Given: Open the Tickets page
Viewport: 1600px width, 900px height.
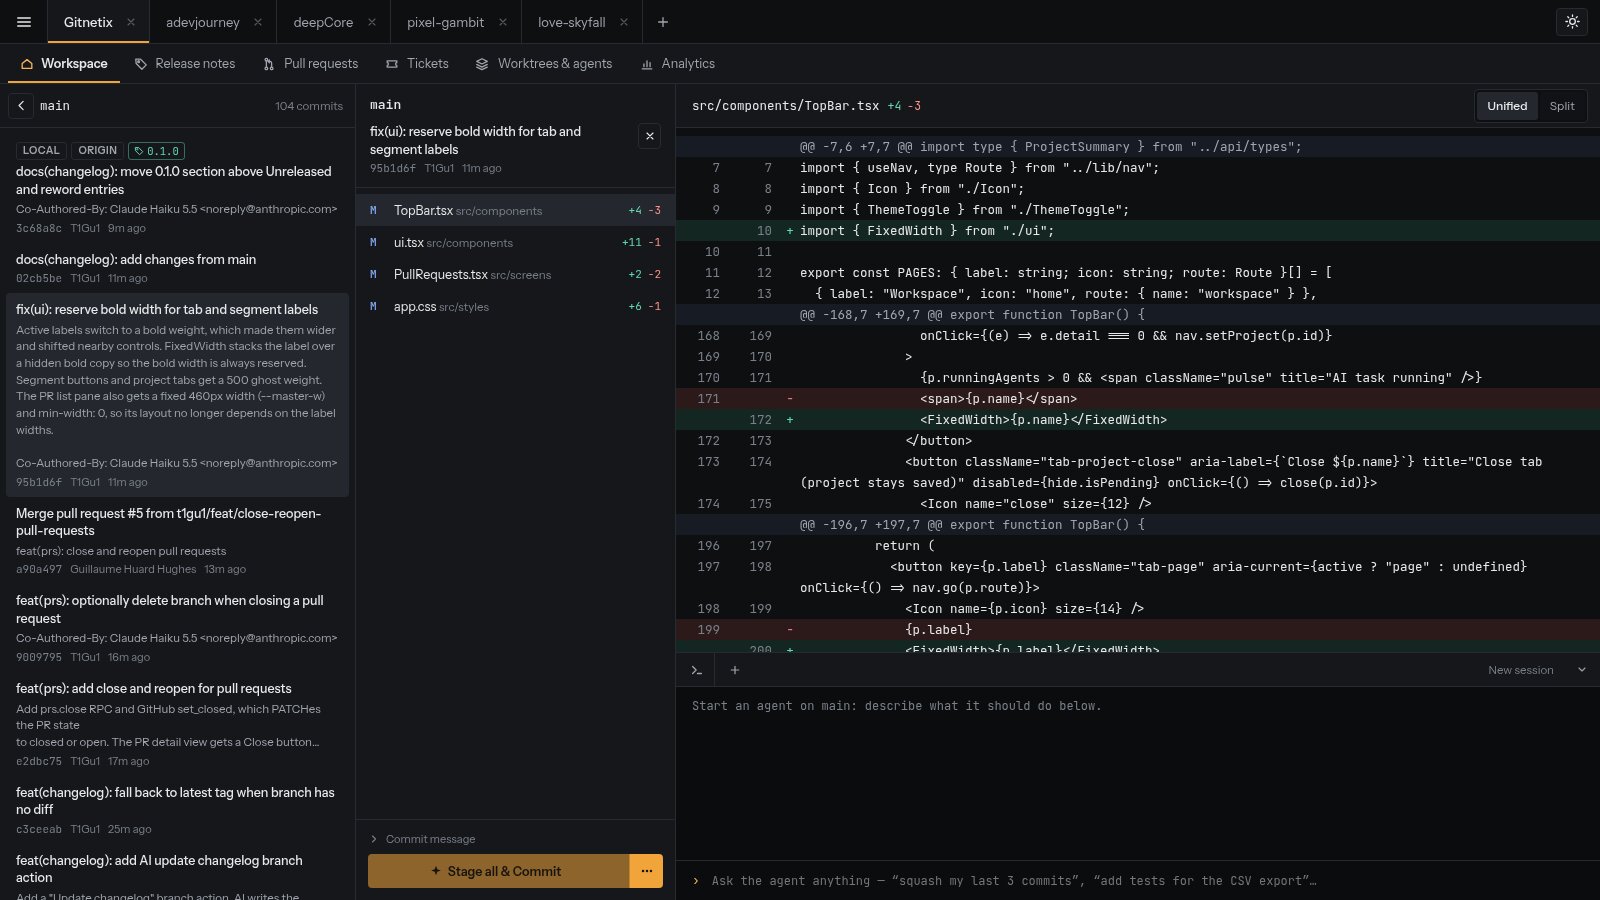Looking at the screenshot, I should (417, 63).
